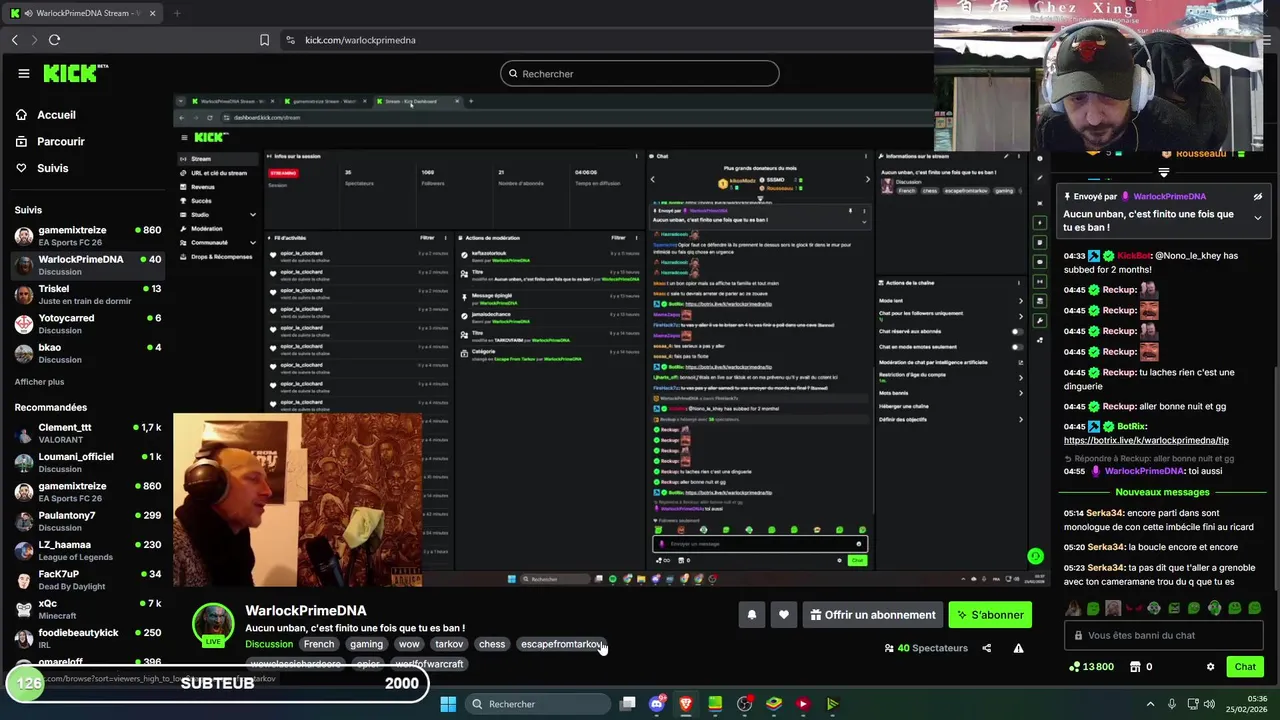This screenshot has height=720, width=1280.
Task: Open the botrix.live tip link in chat
Action: click(x=1146, y=440)
